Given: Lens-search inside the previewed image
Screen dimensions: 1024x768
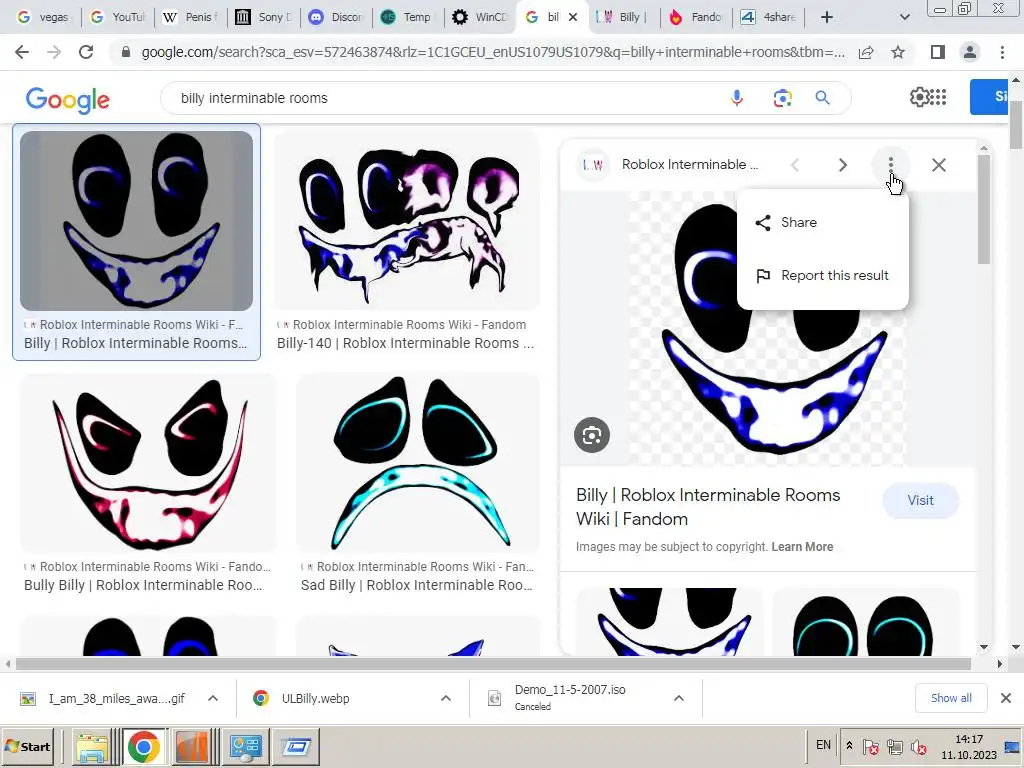Looking at the screenshot, I should pos(592,435).
